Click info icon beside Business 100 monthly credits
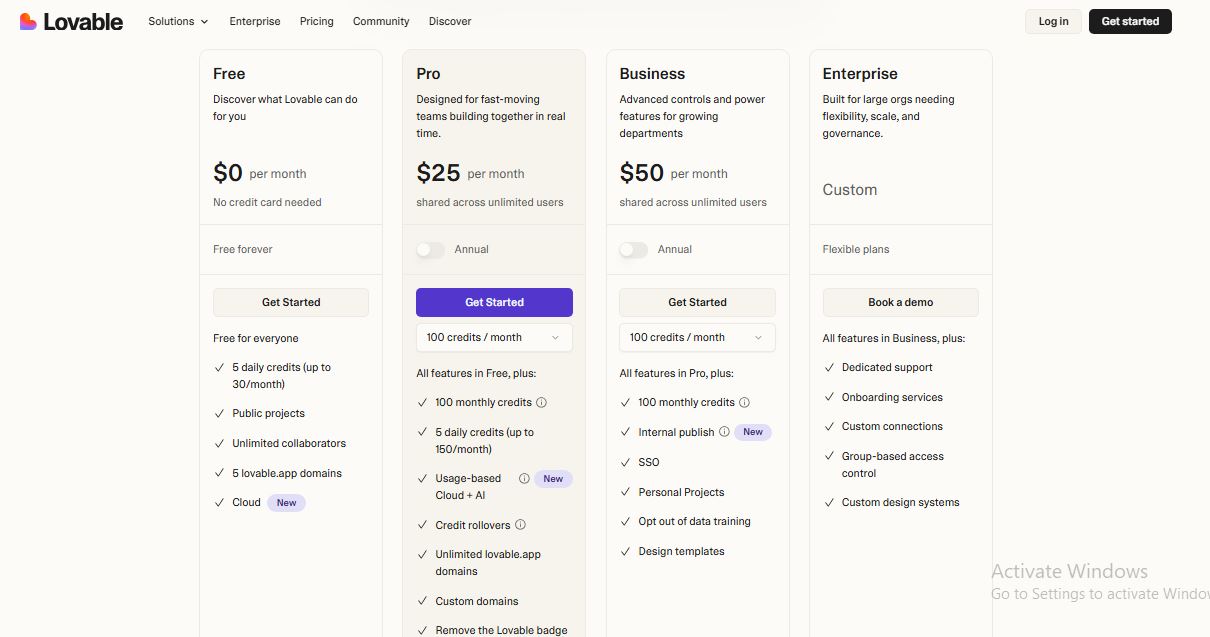The height and width of the screenshot is (637, 1210). coord(745,403)
